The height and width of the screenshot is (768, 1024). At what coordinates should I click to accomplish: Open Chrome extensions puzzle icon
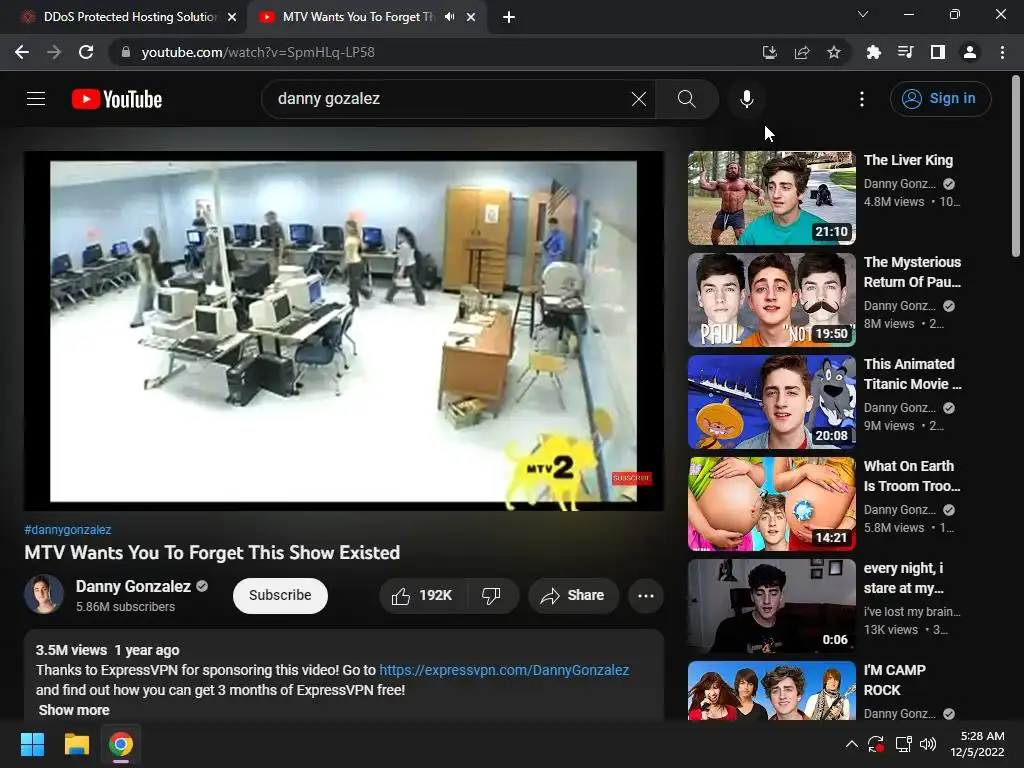pyautogui.click(x=873, y=52)
